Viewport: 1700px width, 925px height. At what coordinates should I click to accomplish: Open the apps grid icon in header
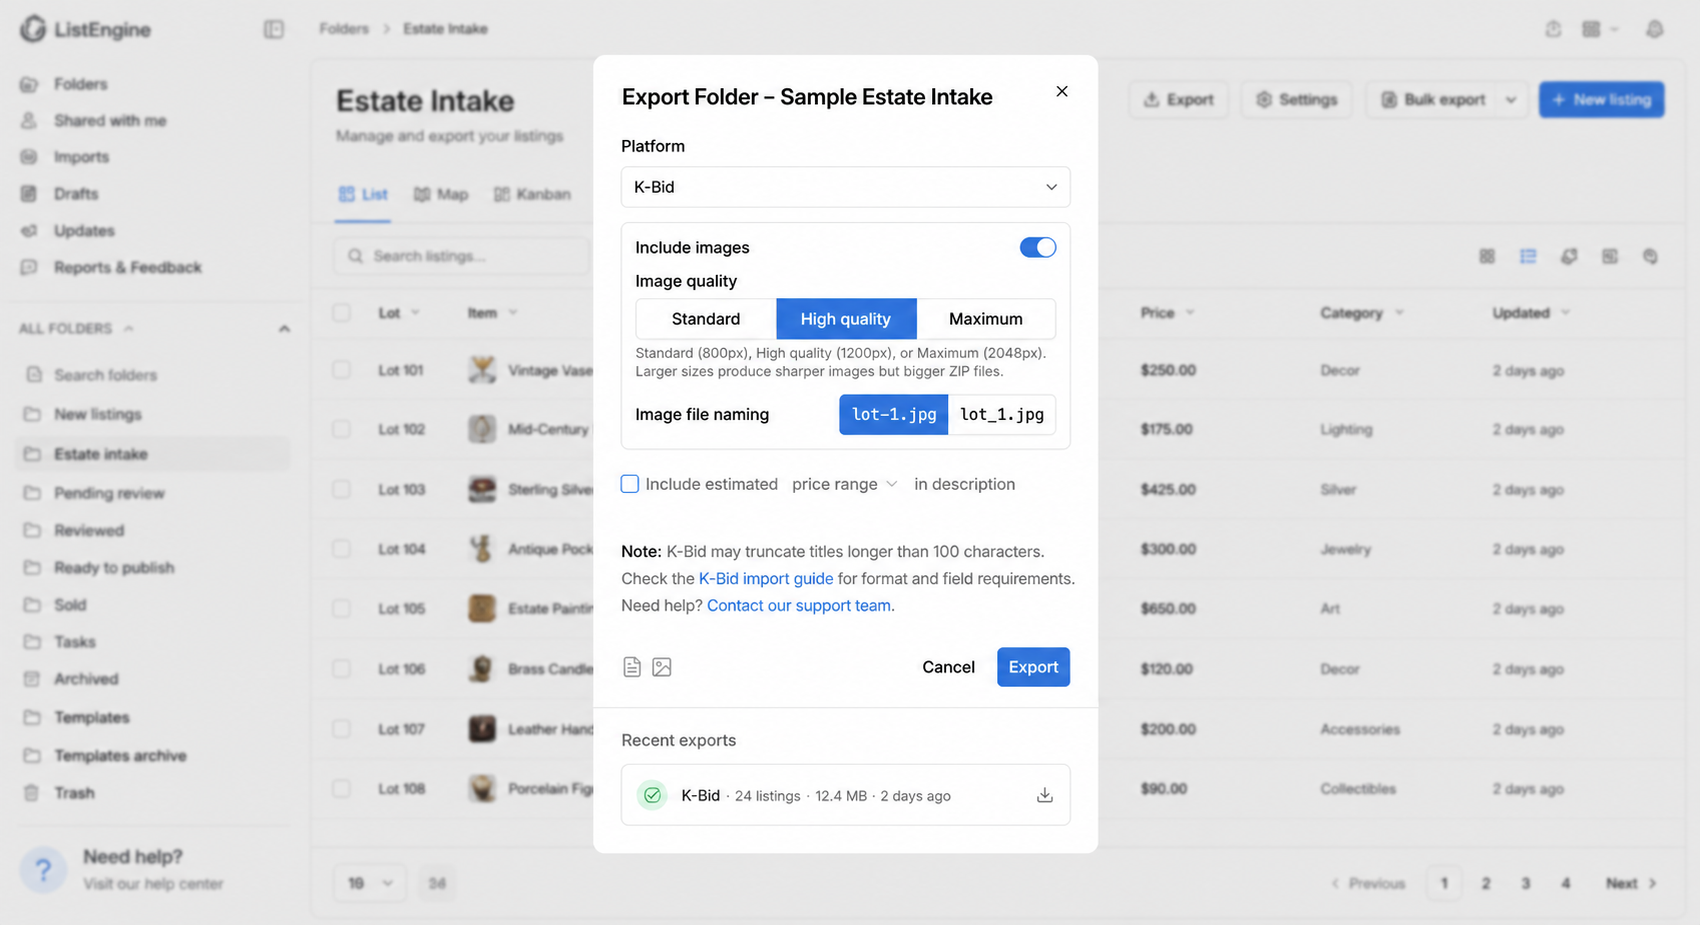click(1591, 29)
